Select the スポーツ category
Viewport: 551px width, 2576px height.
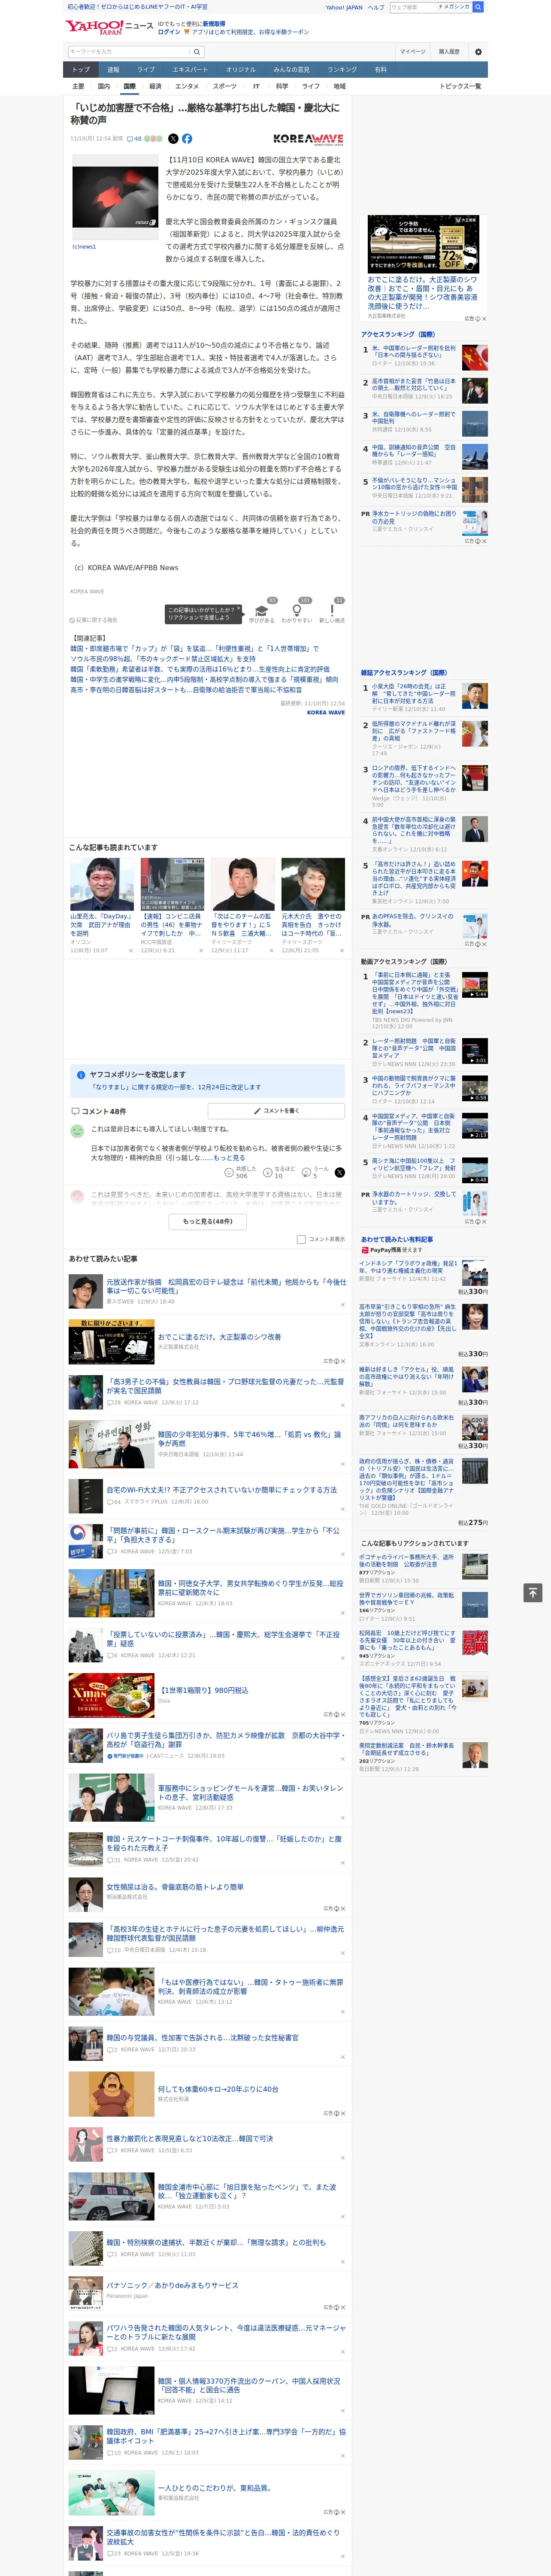[225, 86]
